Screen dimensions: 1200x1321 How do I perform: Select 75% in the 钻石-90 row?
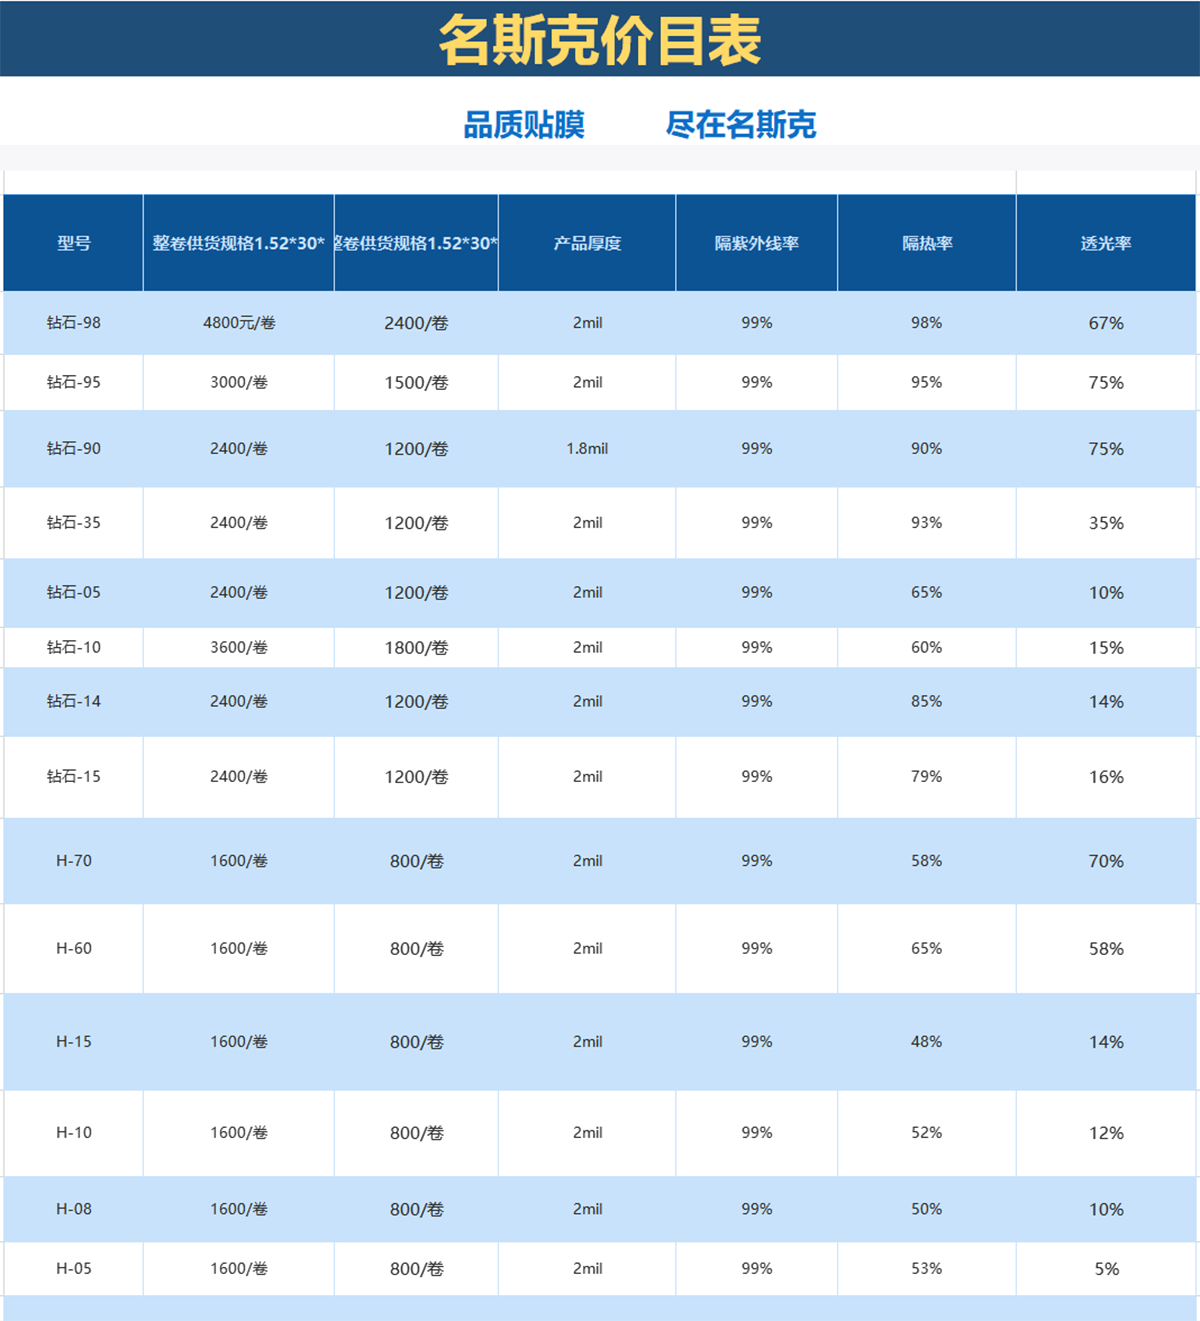tap(1106, 449)
